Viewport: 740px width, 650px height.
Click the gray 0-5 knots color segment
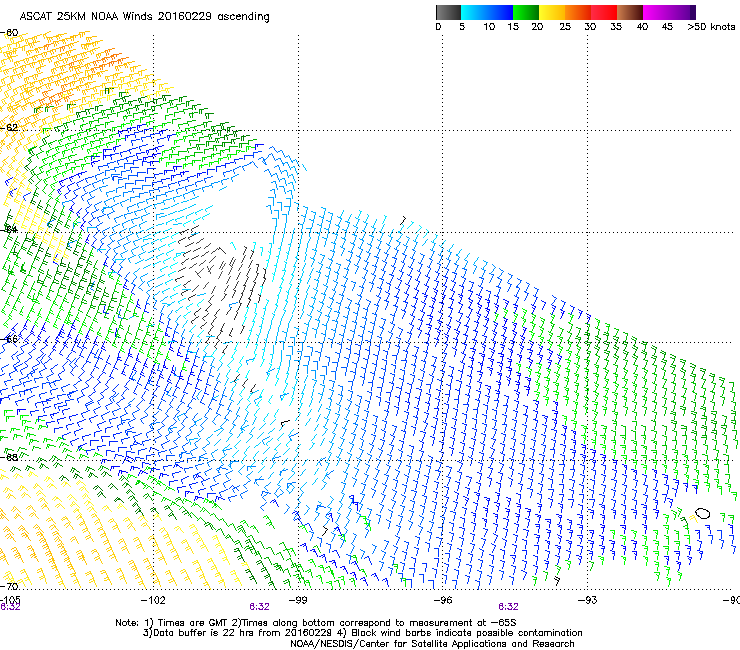pyautogui.click(x=448, y=12)
